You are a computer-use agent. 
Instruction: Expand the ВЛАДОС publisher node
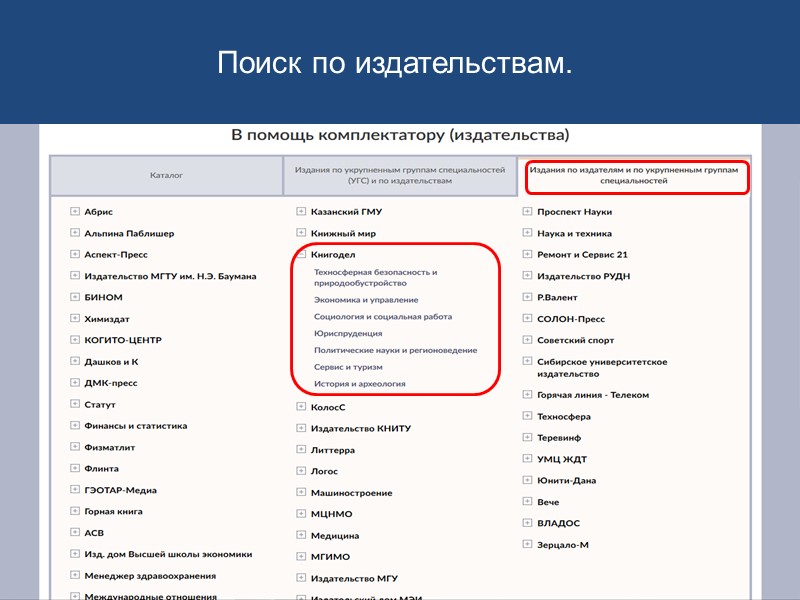pyautogui.click(x=527, y=523)
